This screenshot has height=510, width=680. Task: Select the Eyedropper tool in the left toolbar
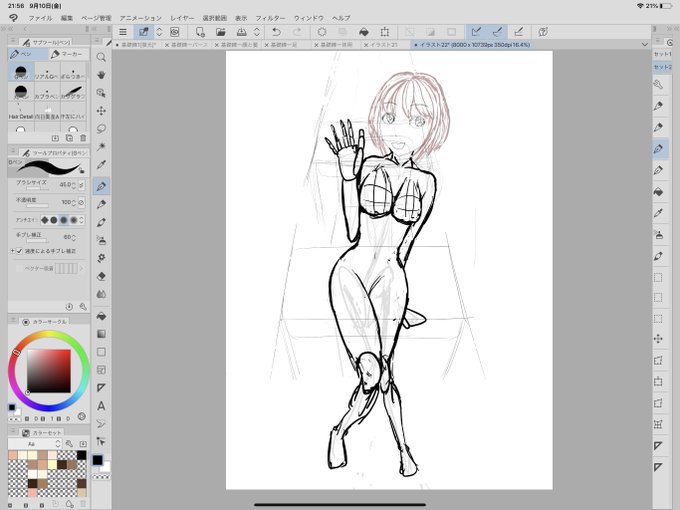coord(101,165)
